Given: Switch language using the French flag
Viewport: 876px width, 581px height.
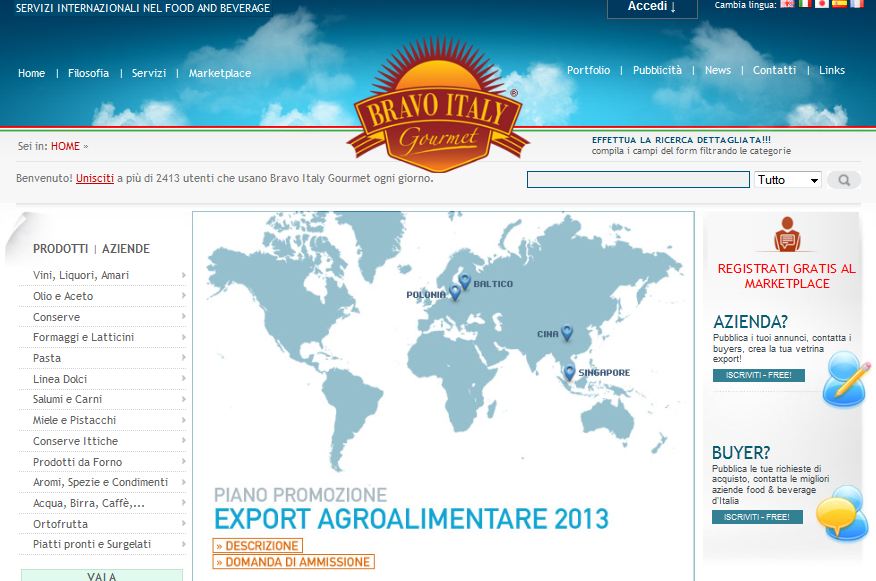Looking at the screenshot, I should [856, 4].
